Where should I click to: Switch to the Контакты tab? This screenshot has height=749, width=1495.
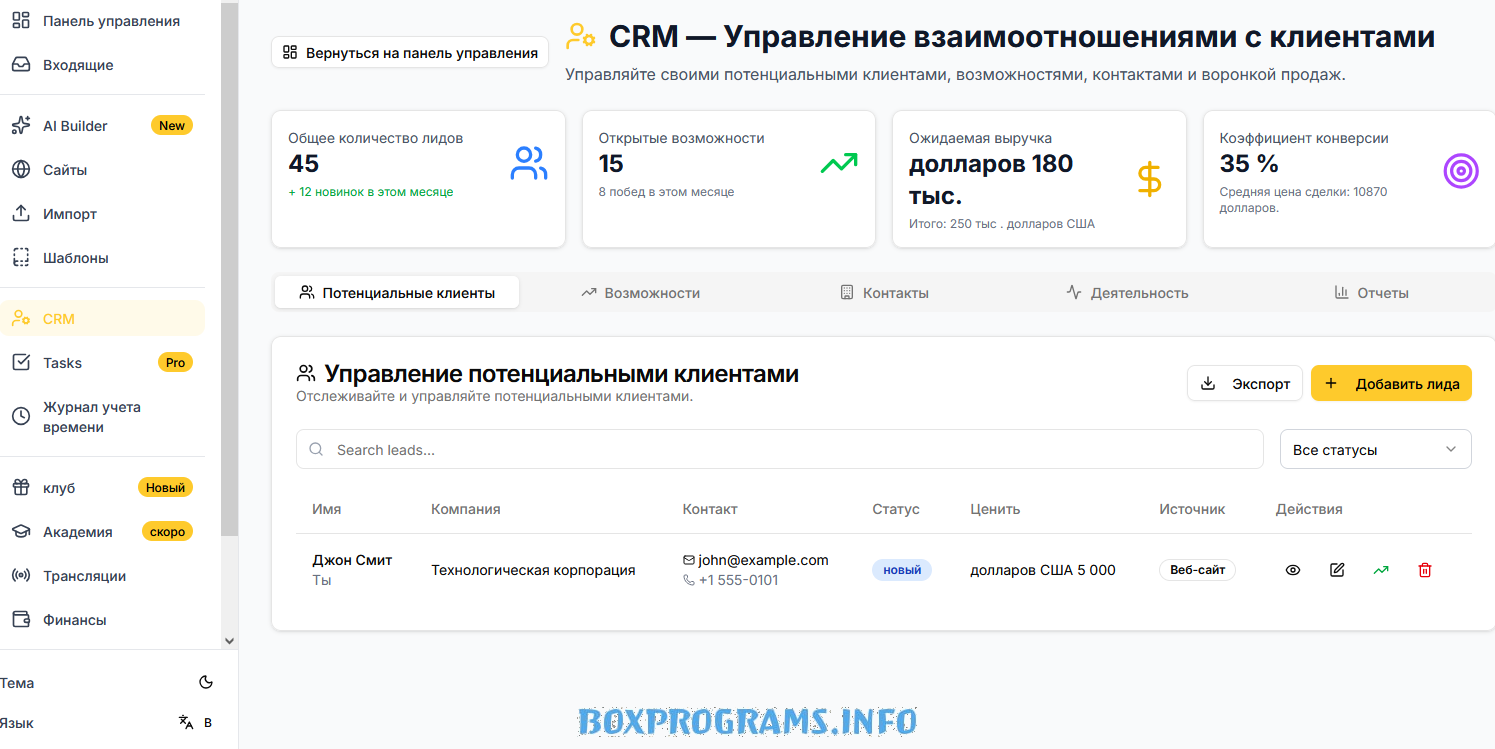pos(884,293)
